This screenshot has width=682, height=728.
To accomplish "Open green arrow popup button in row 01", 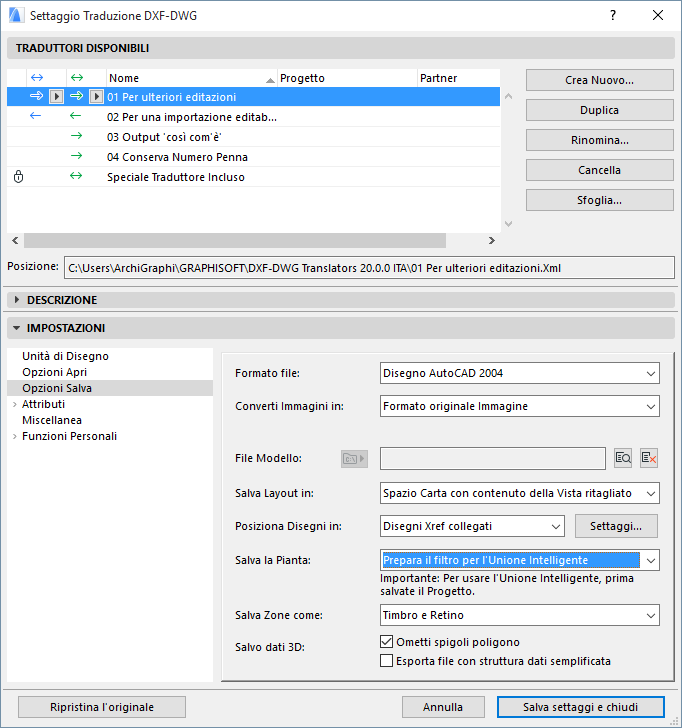I will (96, 97).
